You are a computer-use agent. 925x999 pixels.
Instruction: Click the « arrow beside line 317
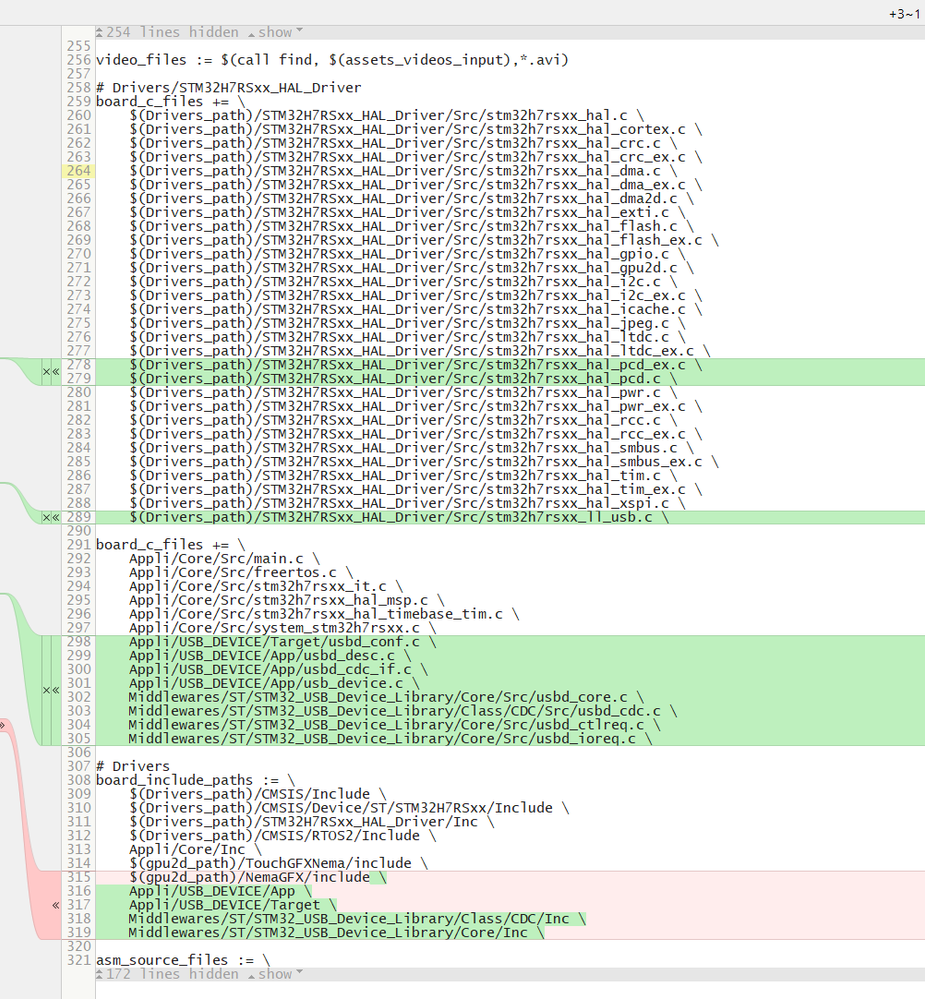55,905
